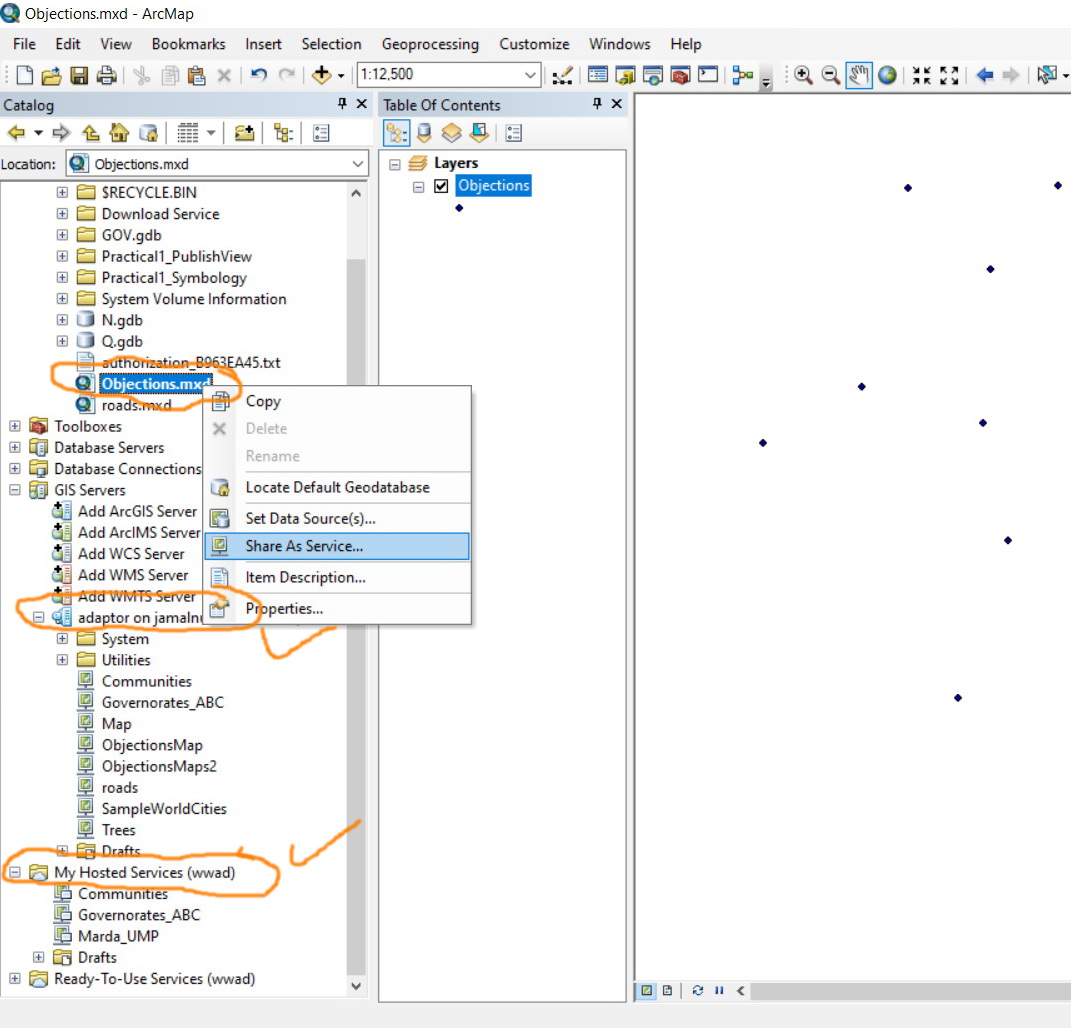Open the Bookmarks menu
1071x1028 pixels.
(189, 44)
